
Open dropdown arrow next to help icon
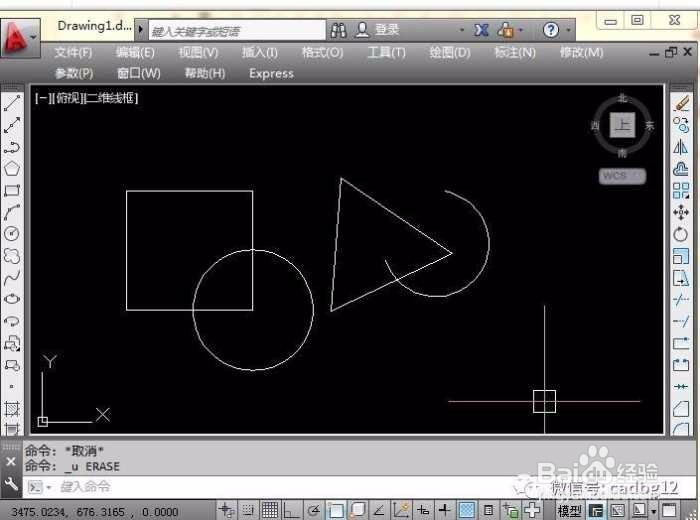(x=568, y=30)
